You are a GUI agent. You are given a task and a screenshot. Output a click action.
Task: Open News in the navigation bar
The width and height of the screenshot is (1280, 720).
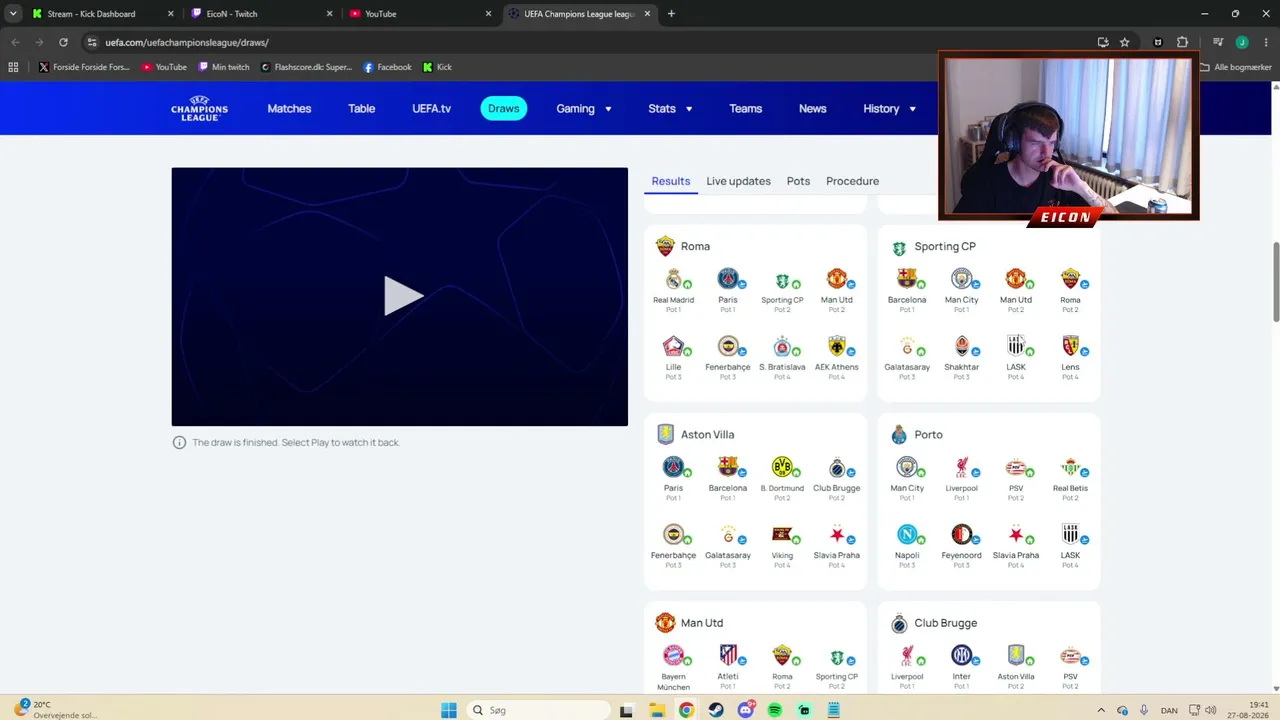coord(812,109)
